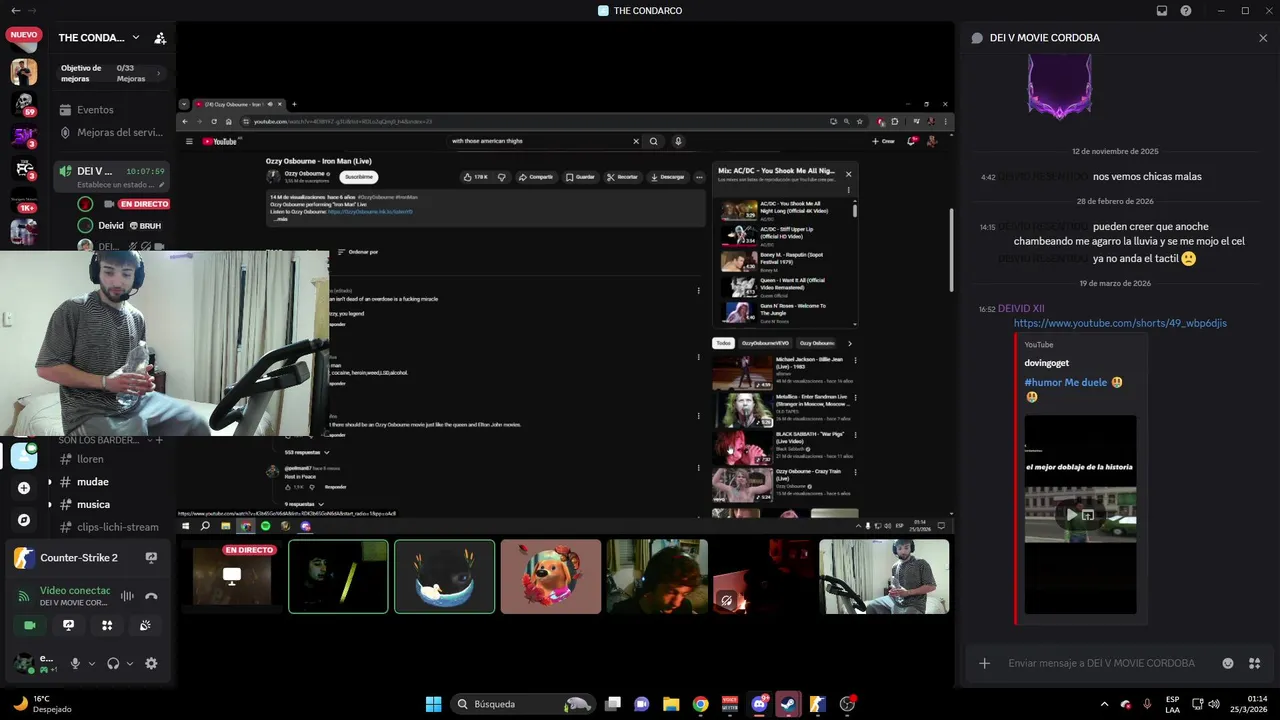Screen dimensions: 1280x720
Task: Select the black cat avatar participant tile
Action: [x=444, y=576]
